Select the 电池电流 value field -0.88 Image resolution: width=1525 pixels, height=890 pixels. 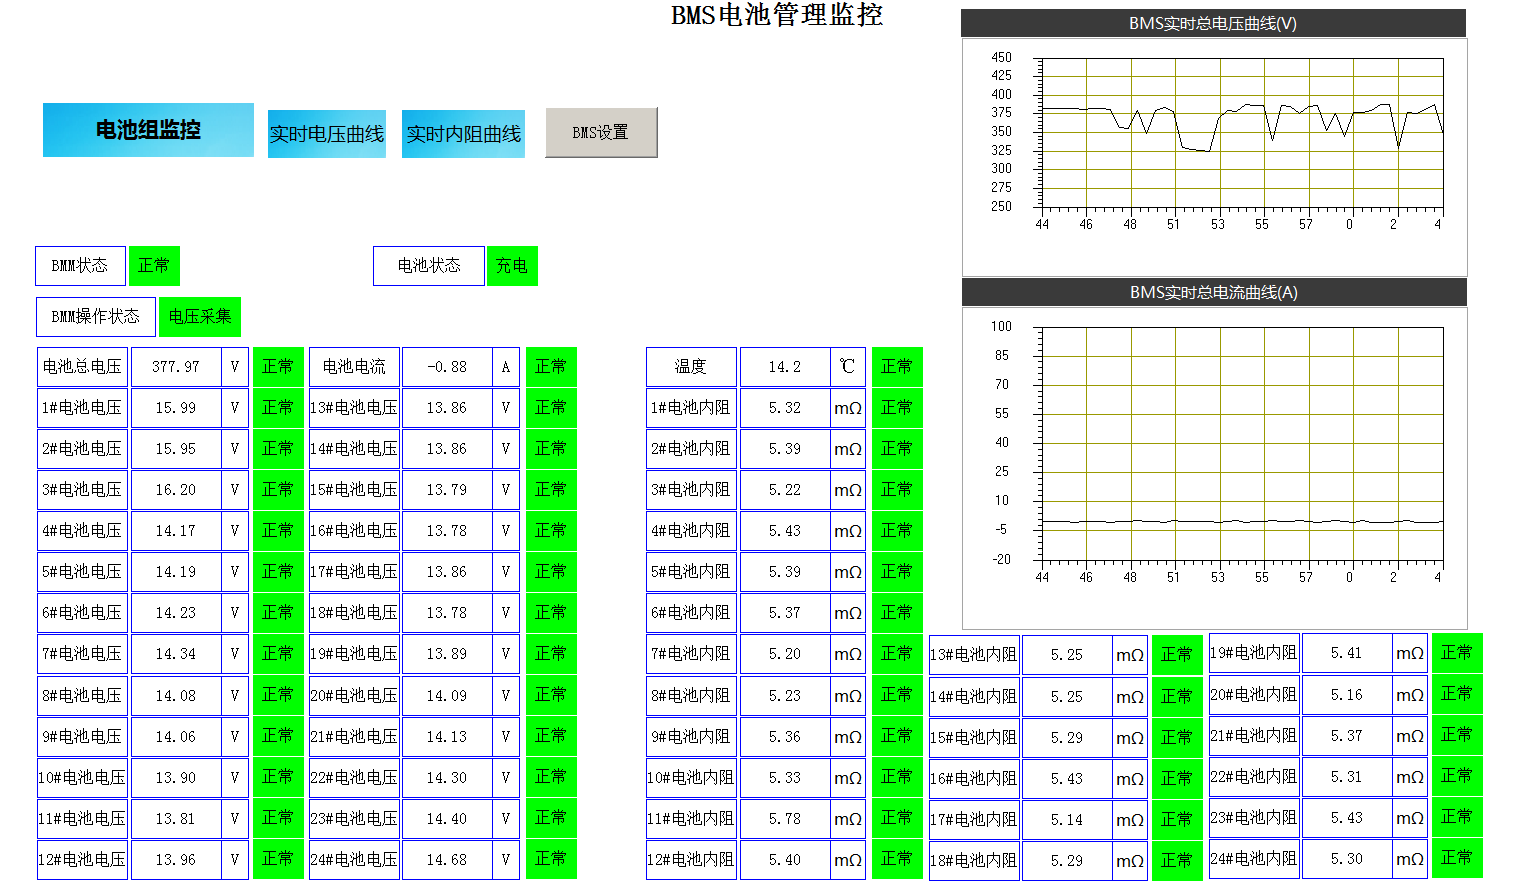pos(447,367)
